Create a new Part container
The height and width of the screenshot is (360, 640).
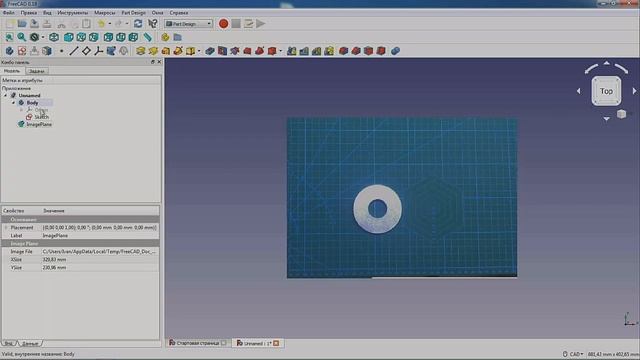[165, 38]
